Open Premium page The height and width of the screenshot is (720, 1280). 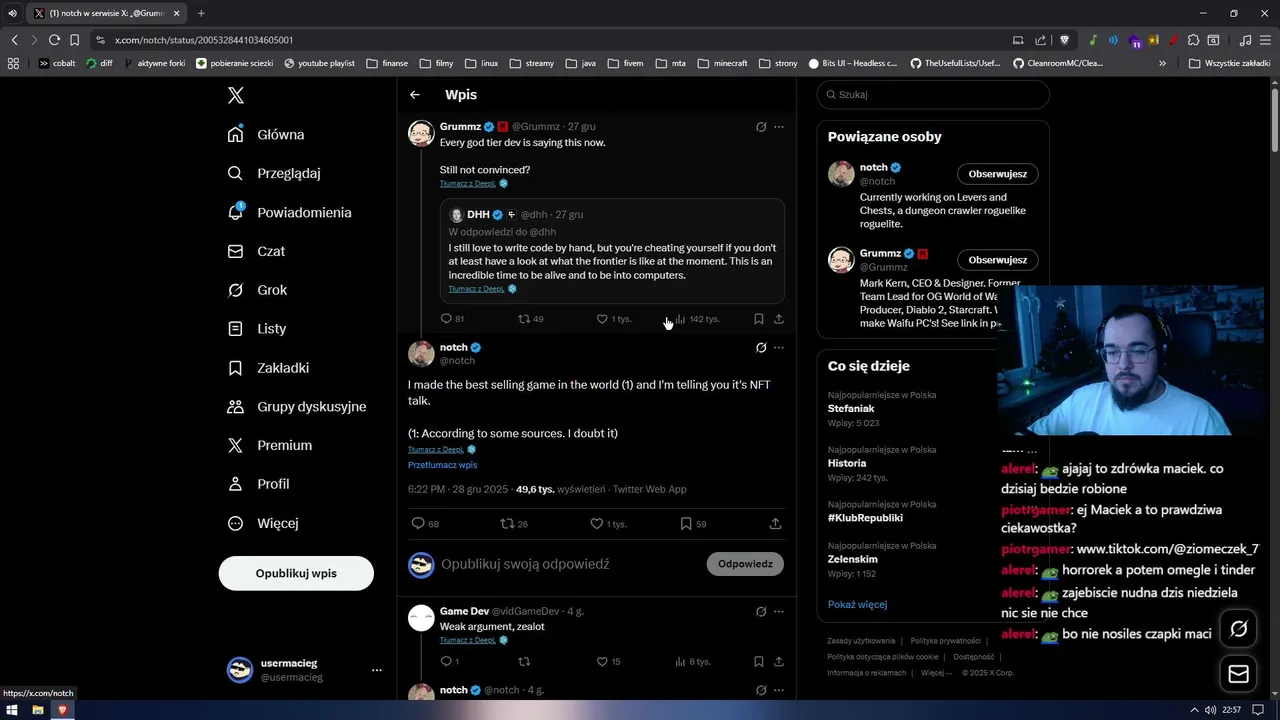pyautogui.click(x=270, y=445)
